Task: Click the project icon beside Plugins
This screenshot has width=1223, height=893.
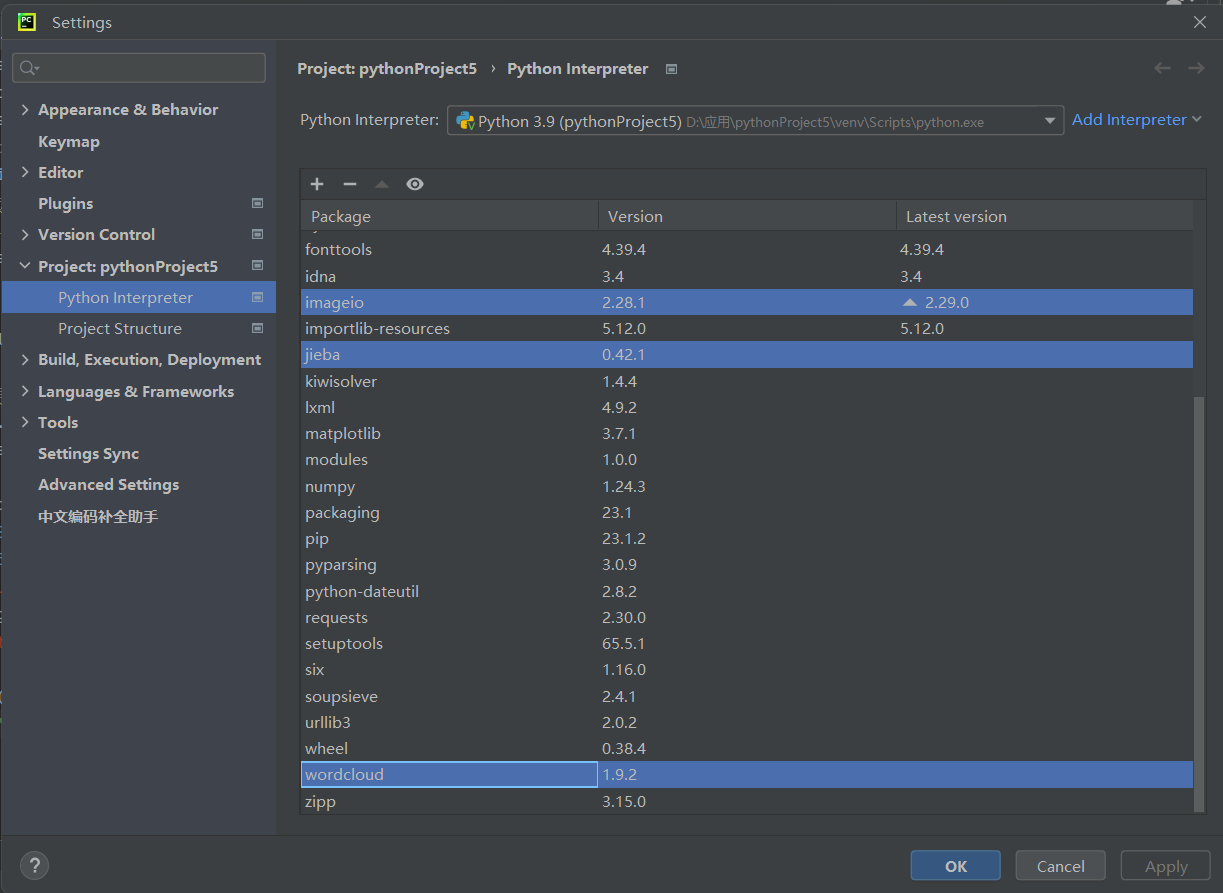Action: 257,203
